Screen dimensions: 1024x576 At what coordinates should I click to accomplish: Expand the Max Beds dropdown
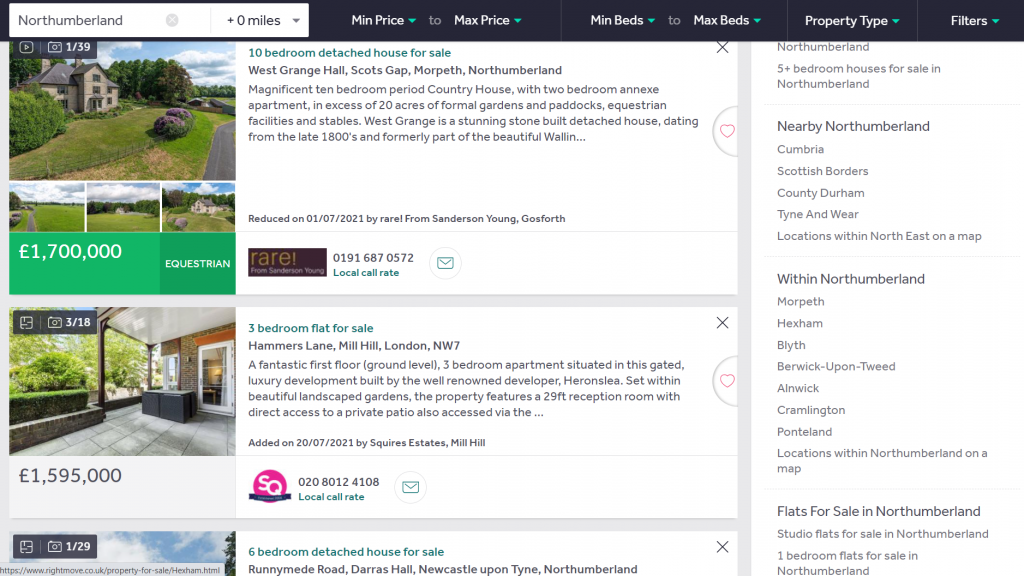tap(727, 20)
